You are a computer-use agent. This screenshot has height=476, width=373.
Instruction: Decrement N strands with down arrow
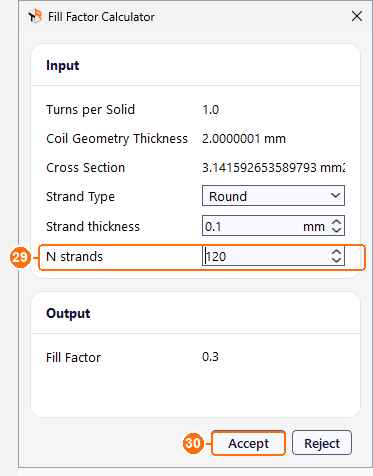pyautogui.click(x=337, y=260)
